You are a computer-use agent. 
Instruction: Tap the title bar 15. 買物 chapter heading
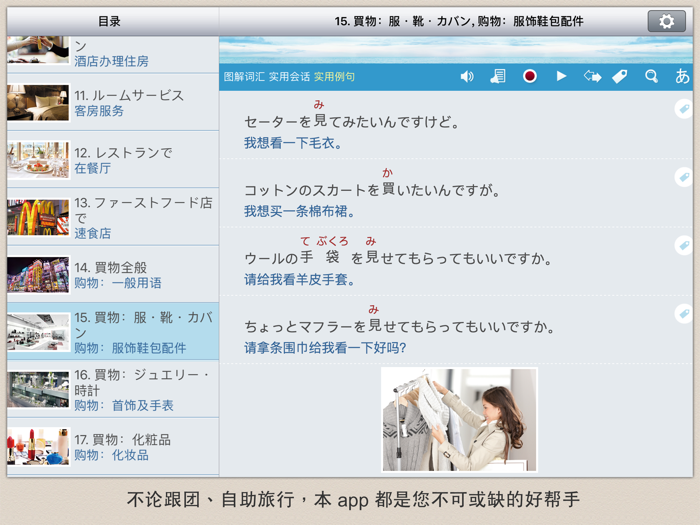coord(459,21)
